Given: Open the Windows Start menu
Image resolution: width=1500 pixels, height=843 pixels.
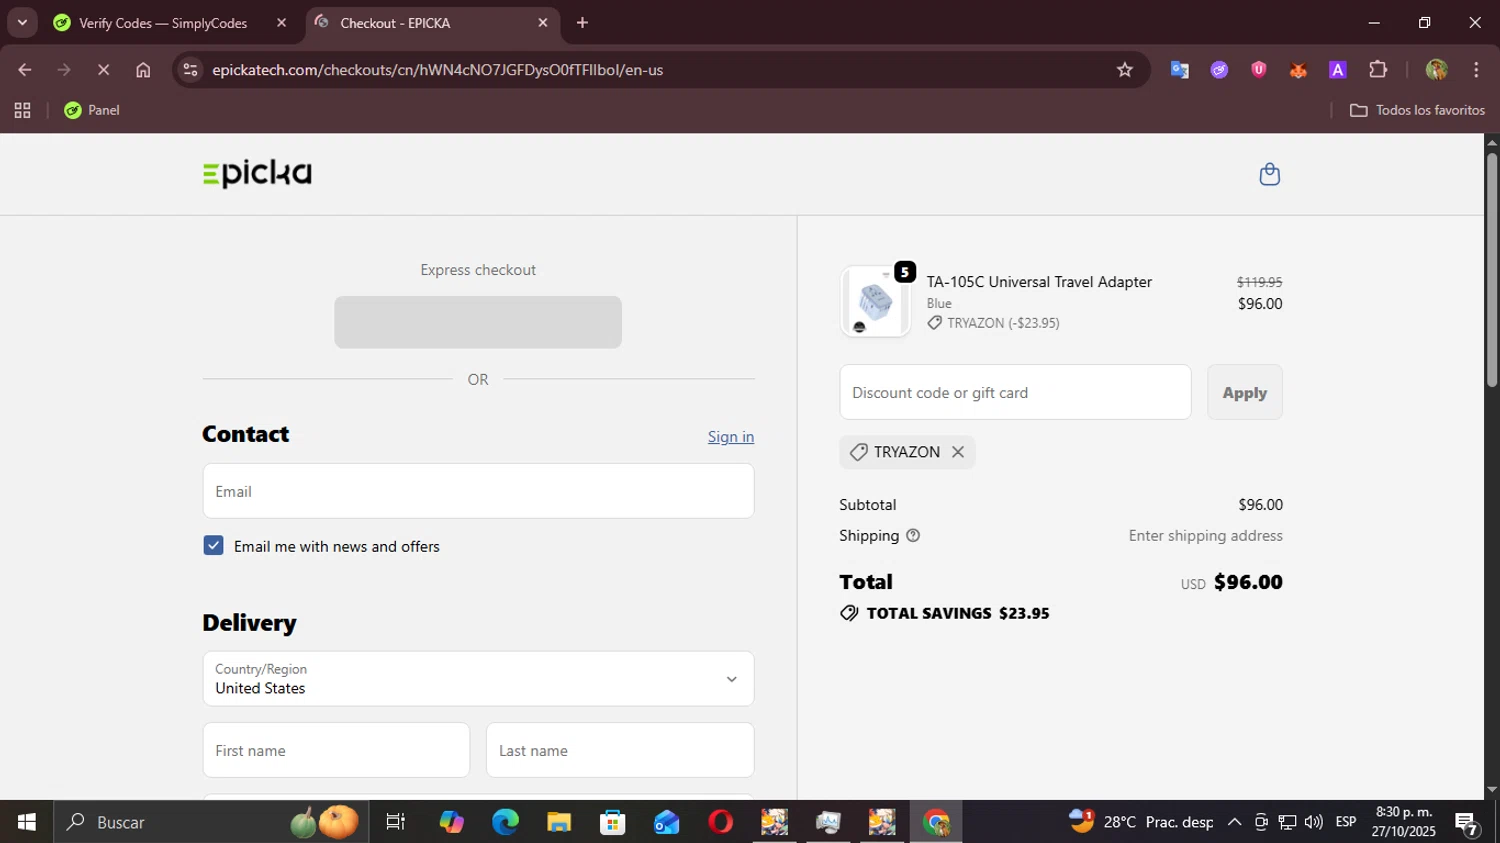Looking at the screenshot, I should coord(26,822).
